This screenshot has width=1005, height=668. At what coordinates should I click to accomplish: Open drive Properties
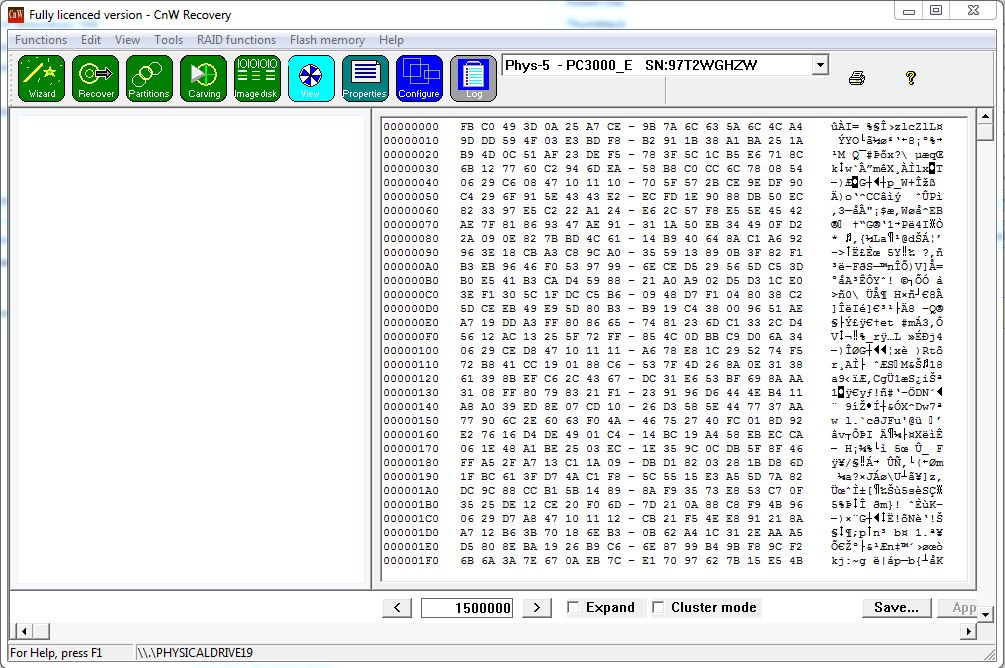pyautogui.click(x=365, y=78)
